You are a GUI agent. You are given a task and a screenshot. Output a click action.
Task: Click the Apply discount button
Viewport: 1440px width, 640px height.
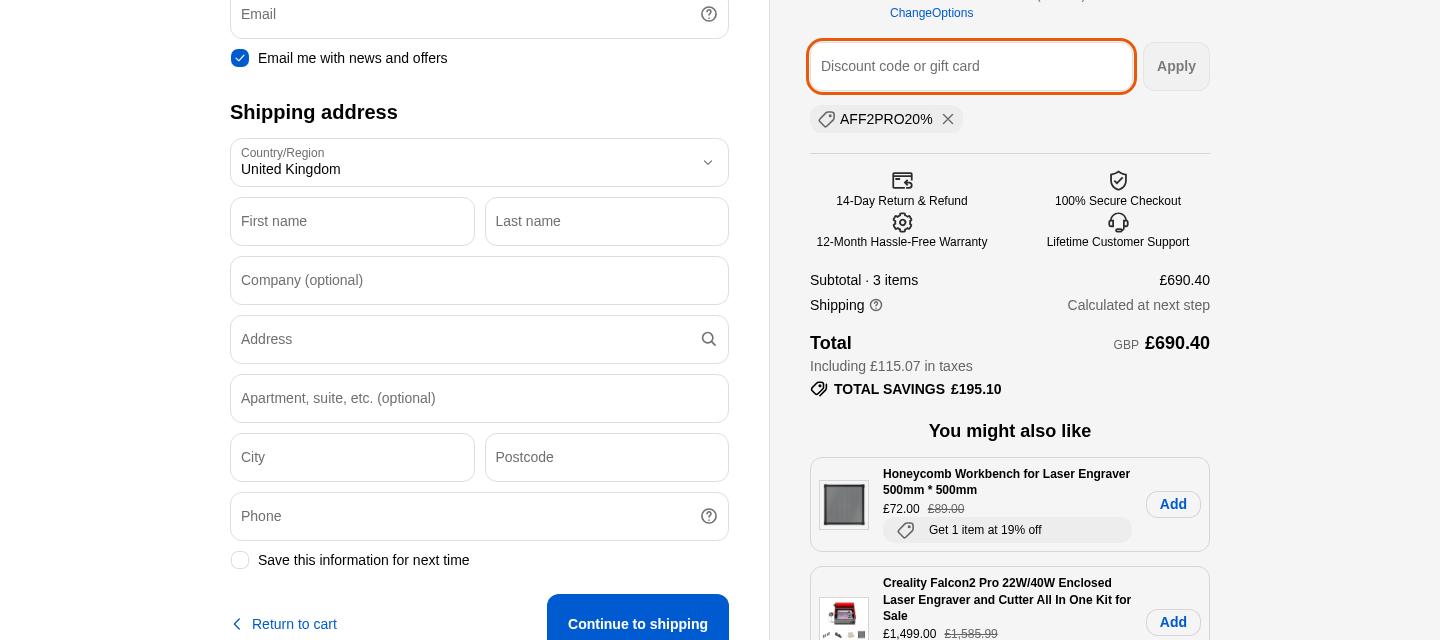pyautogui.click(x=1176, y=66)
